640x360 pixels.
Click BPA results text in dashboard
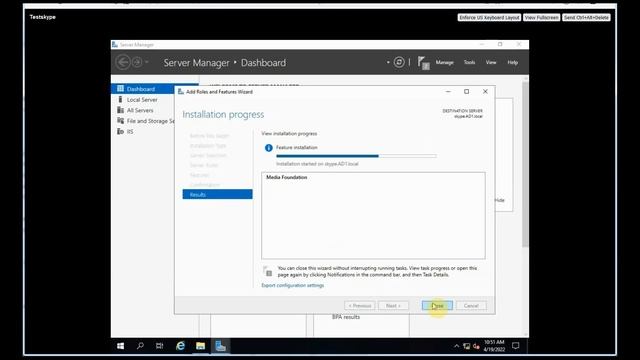tap(346, 317)
